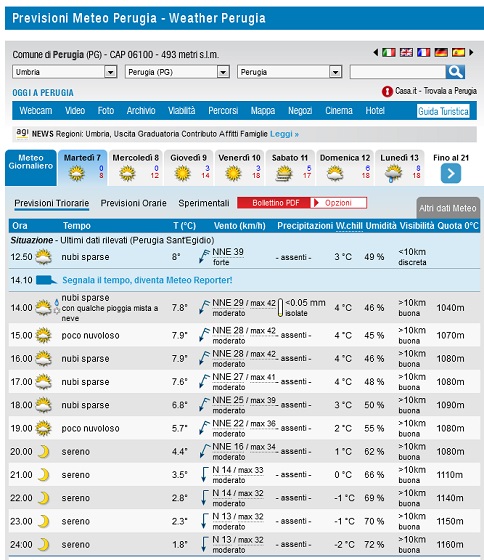Click the rain gauge icon at 14.00

pyautogui.click(x=280, y=308)
